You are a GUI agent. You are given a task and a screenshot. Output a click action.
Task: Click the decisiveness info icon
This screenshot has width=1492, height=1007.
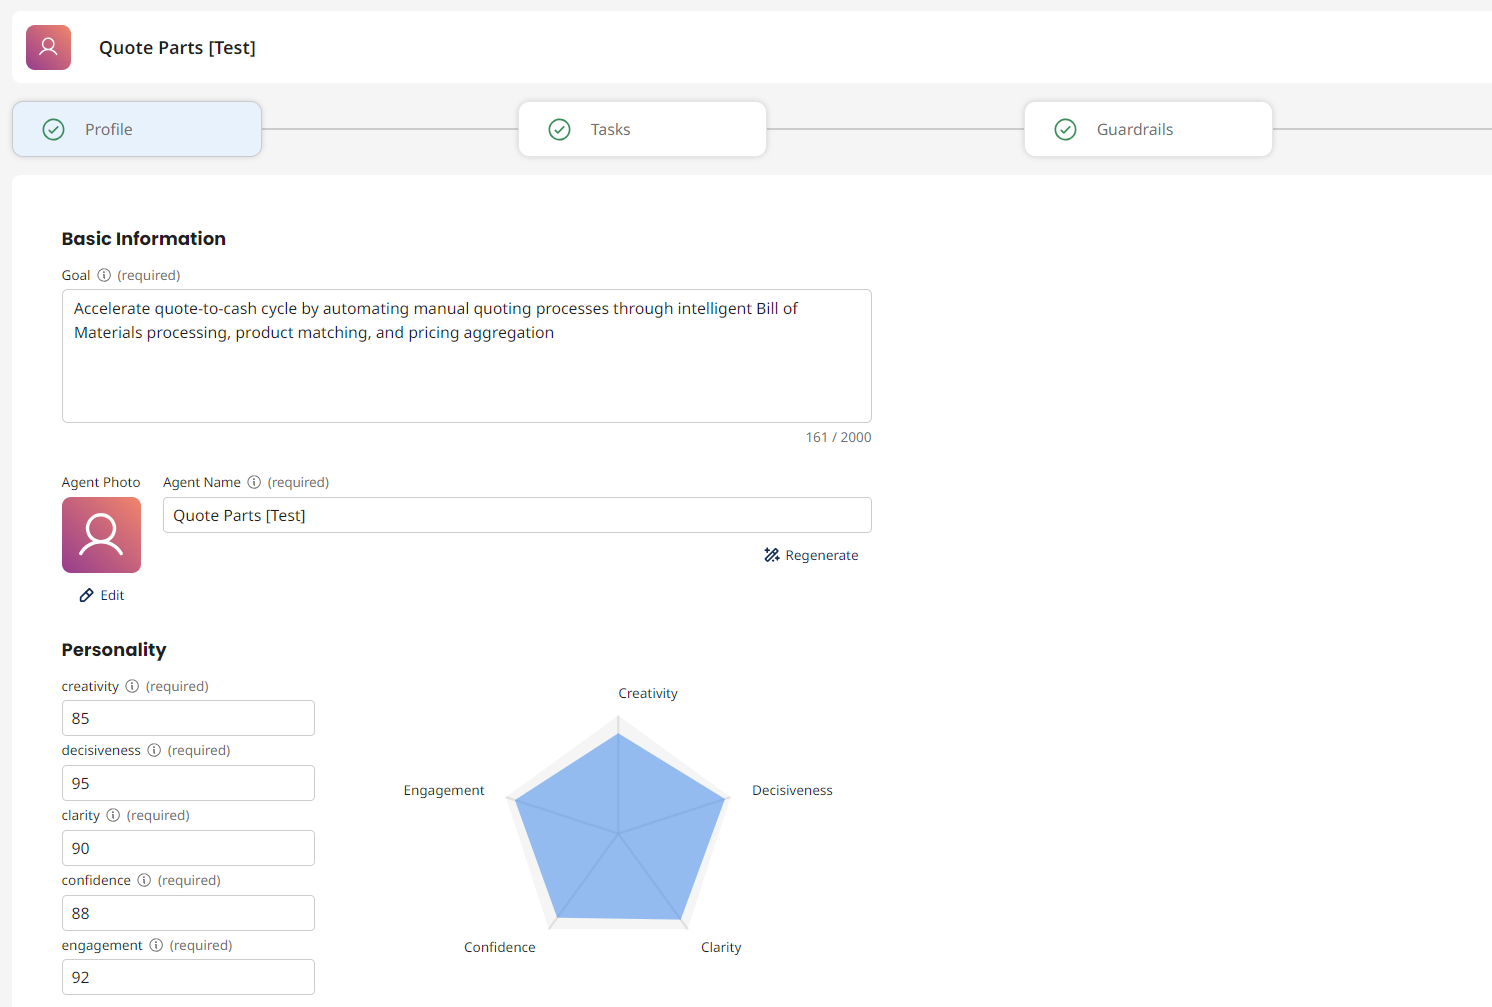[x=154, y=750]
